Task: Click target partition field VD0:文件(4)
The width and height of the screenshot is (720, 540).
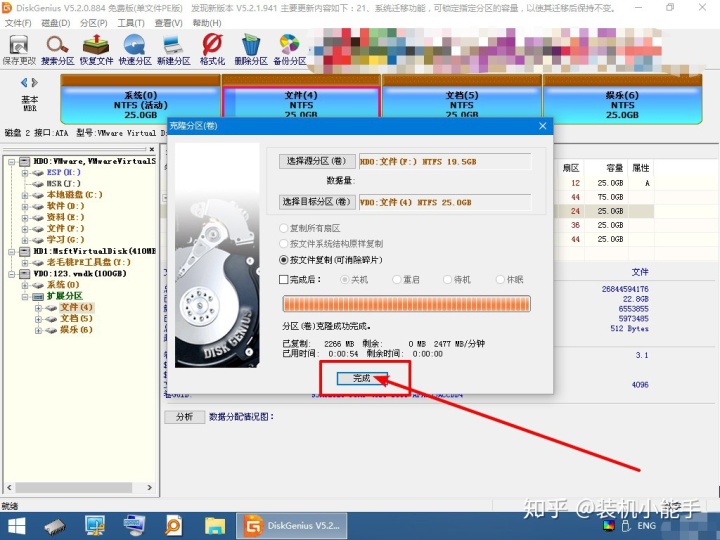Action: (445, 202)
